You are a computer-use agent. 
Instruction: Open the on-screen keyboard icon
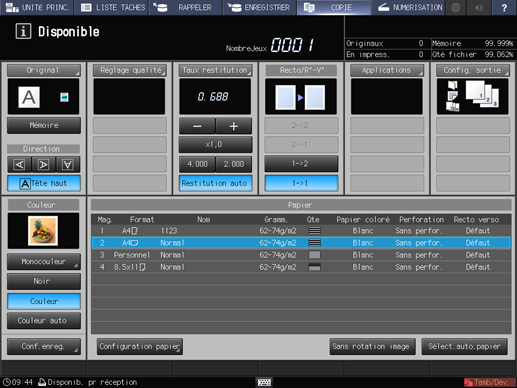[x=264, y=382]
